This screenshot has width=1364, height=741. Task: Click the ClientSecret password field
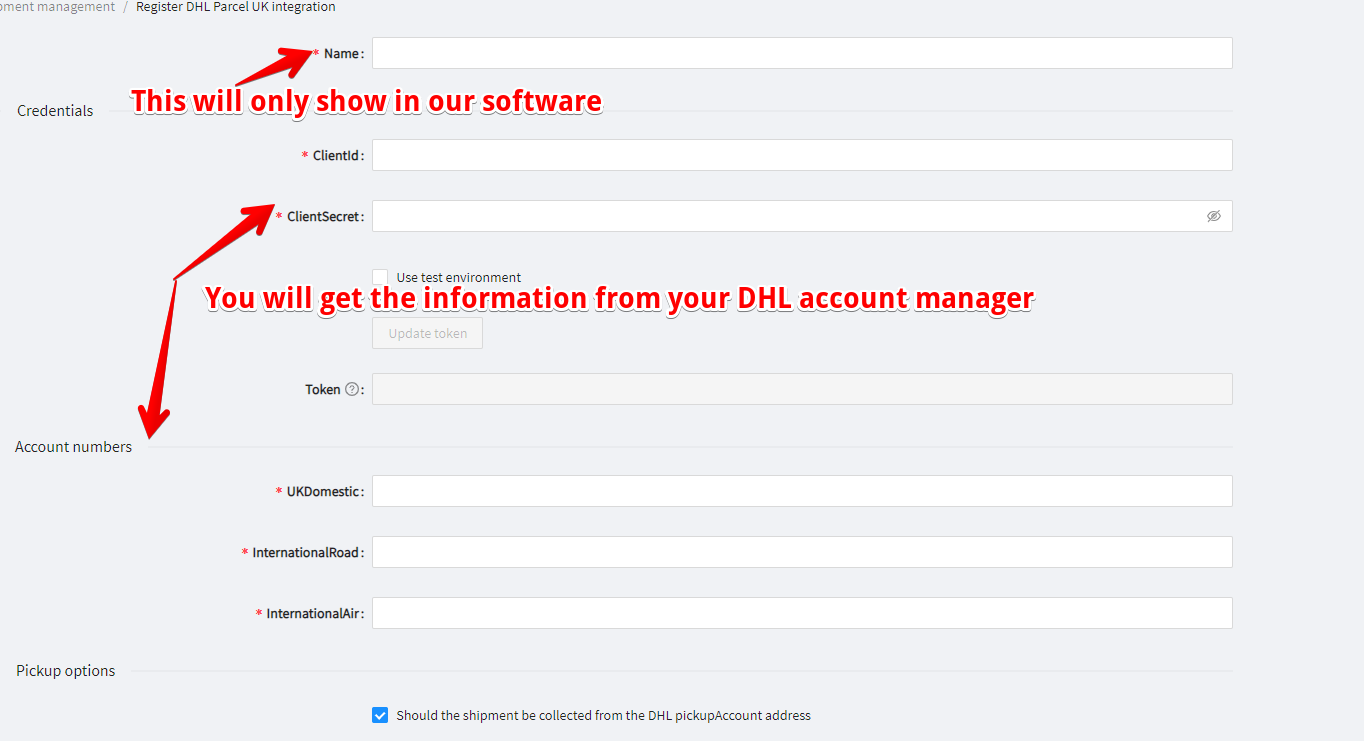point(802,216)
